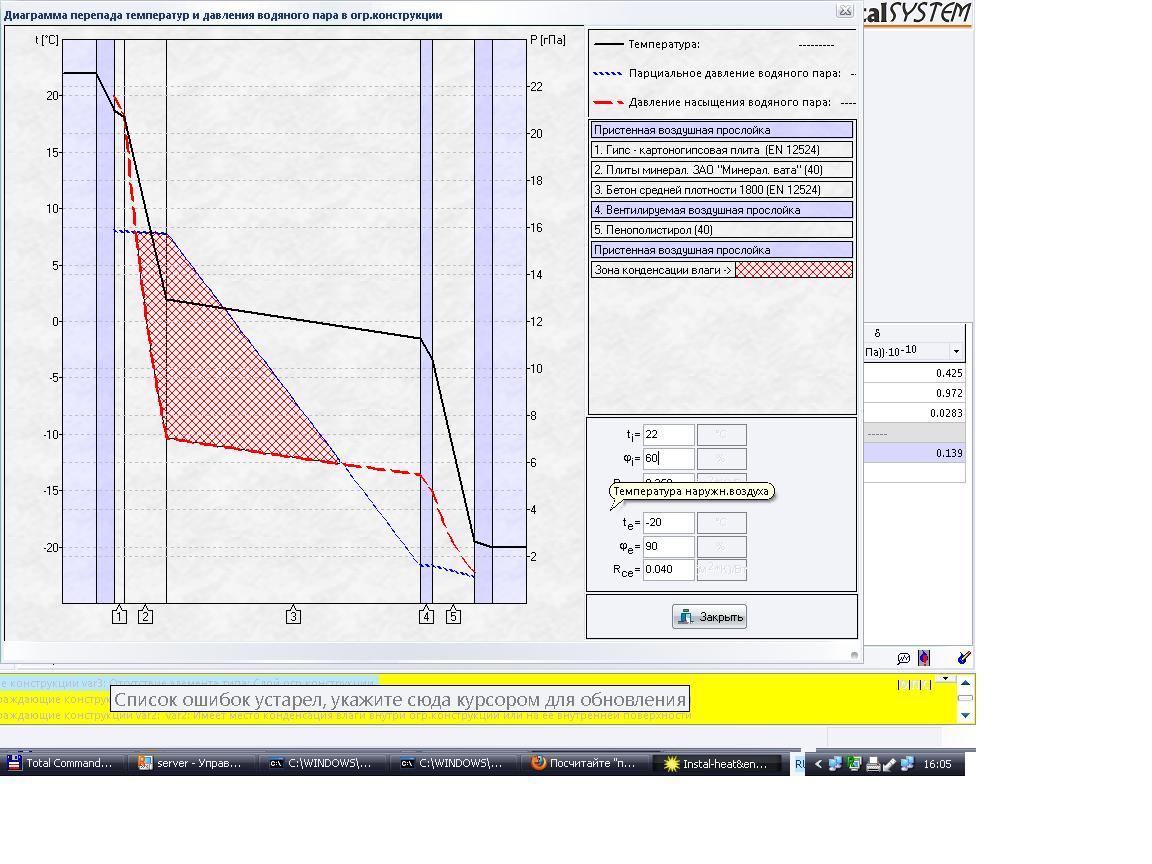Open the δ units dropdown in background table

(x=956, y=351)
